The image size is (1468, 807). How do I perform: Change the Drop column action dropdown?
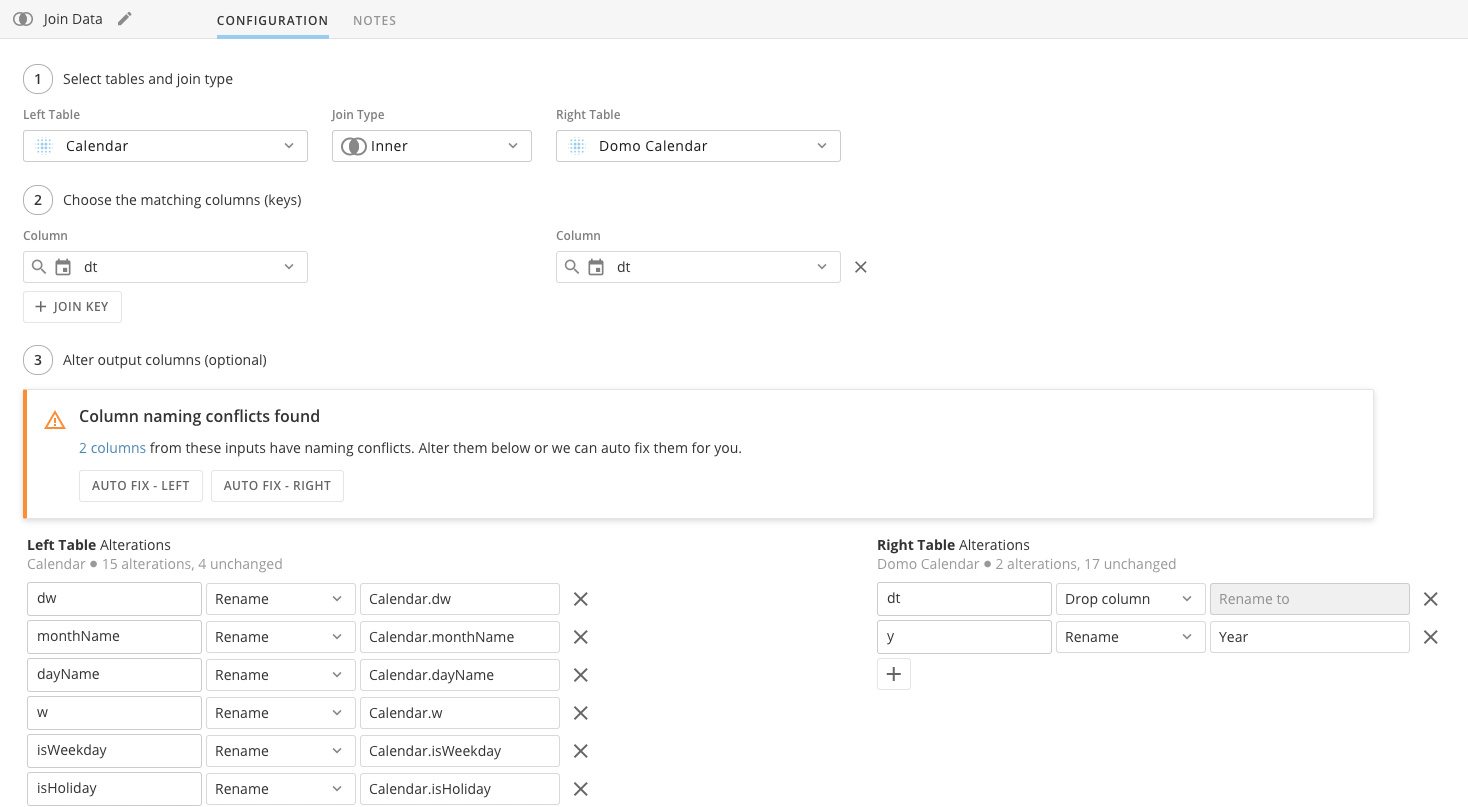click(x=1129, y=599)
